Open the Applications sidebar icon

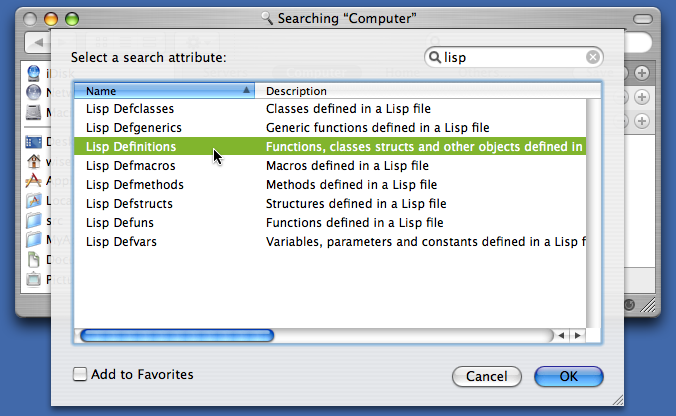pyautogui.click(x=34, y=181)
